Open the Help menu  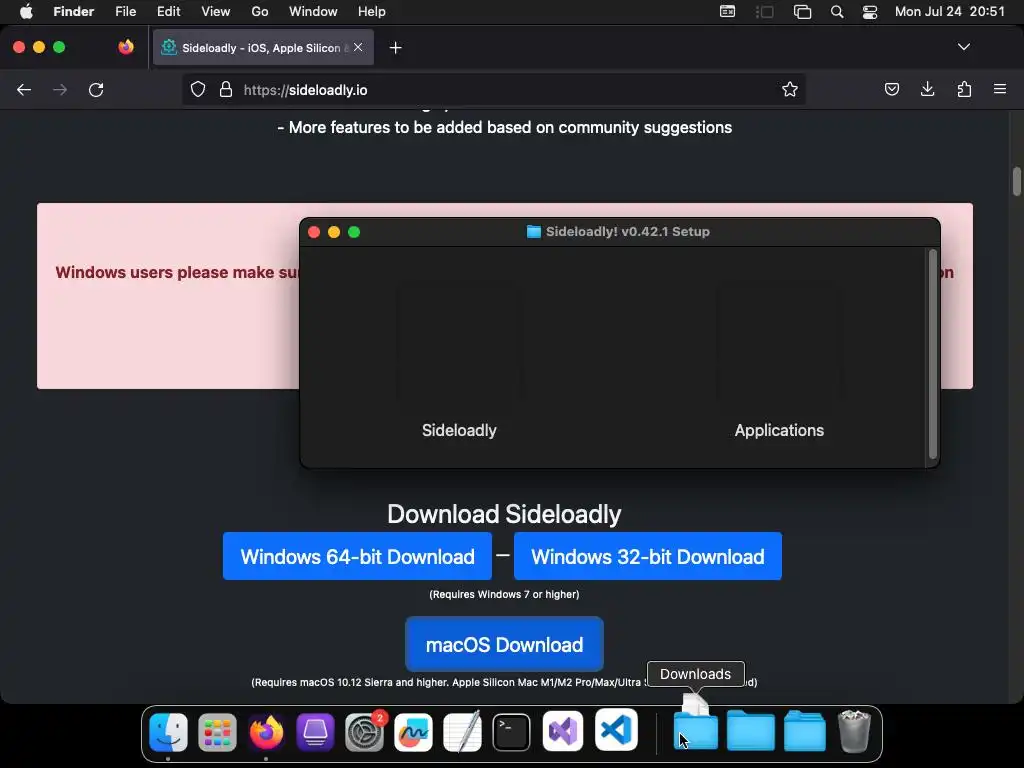tap(372, 12)
